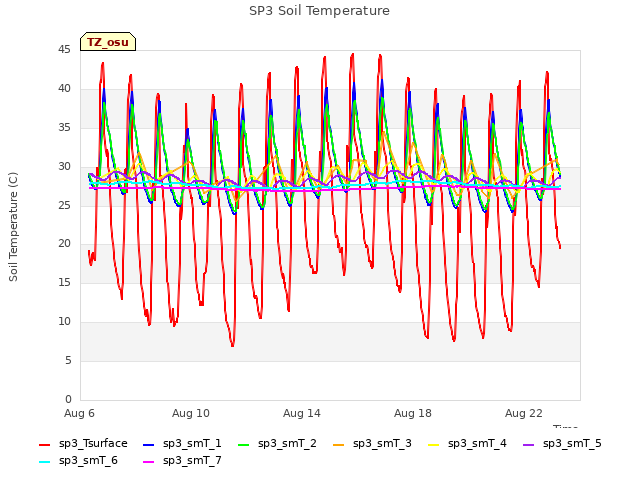Click the purple sp3_smT_5 legend swatch
This screenshot has width=640, height=480.
pyautogui.click(x=529, y=444)
